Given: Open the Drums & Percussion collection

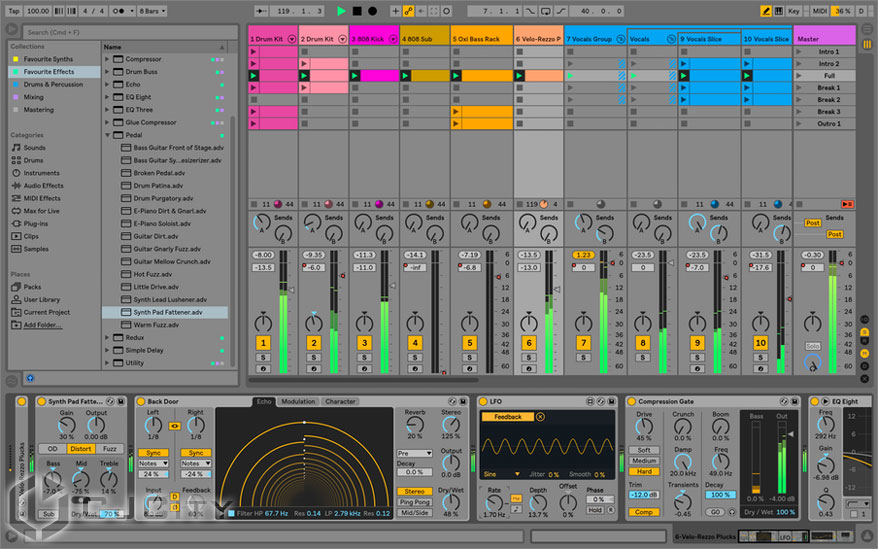Looking at the screenshot, I should pos(53,84).
